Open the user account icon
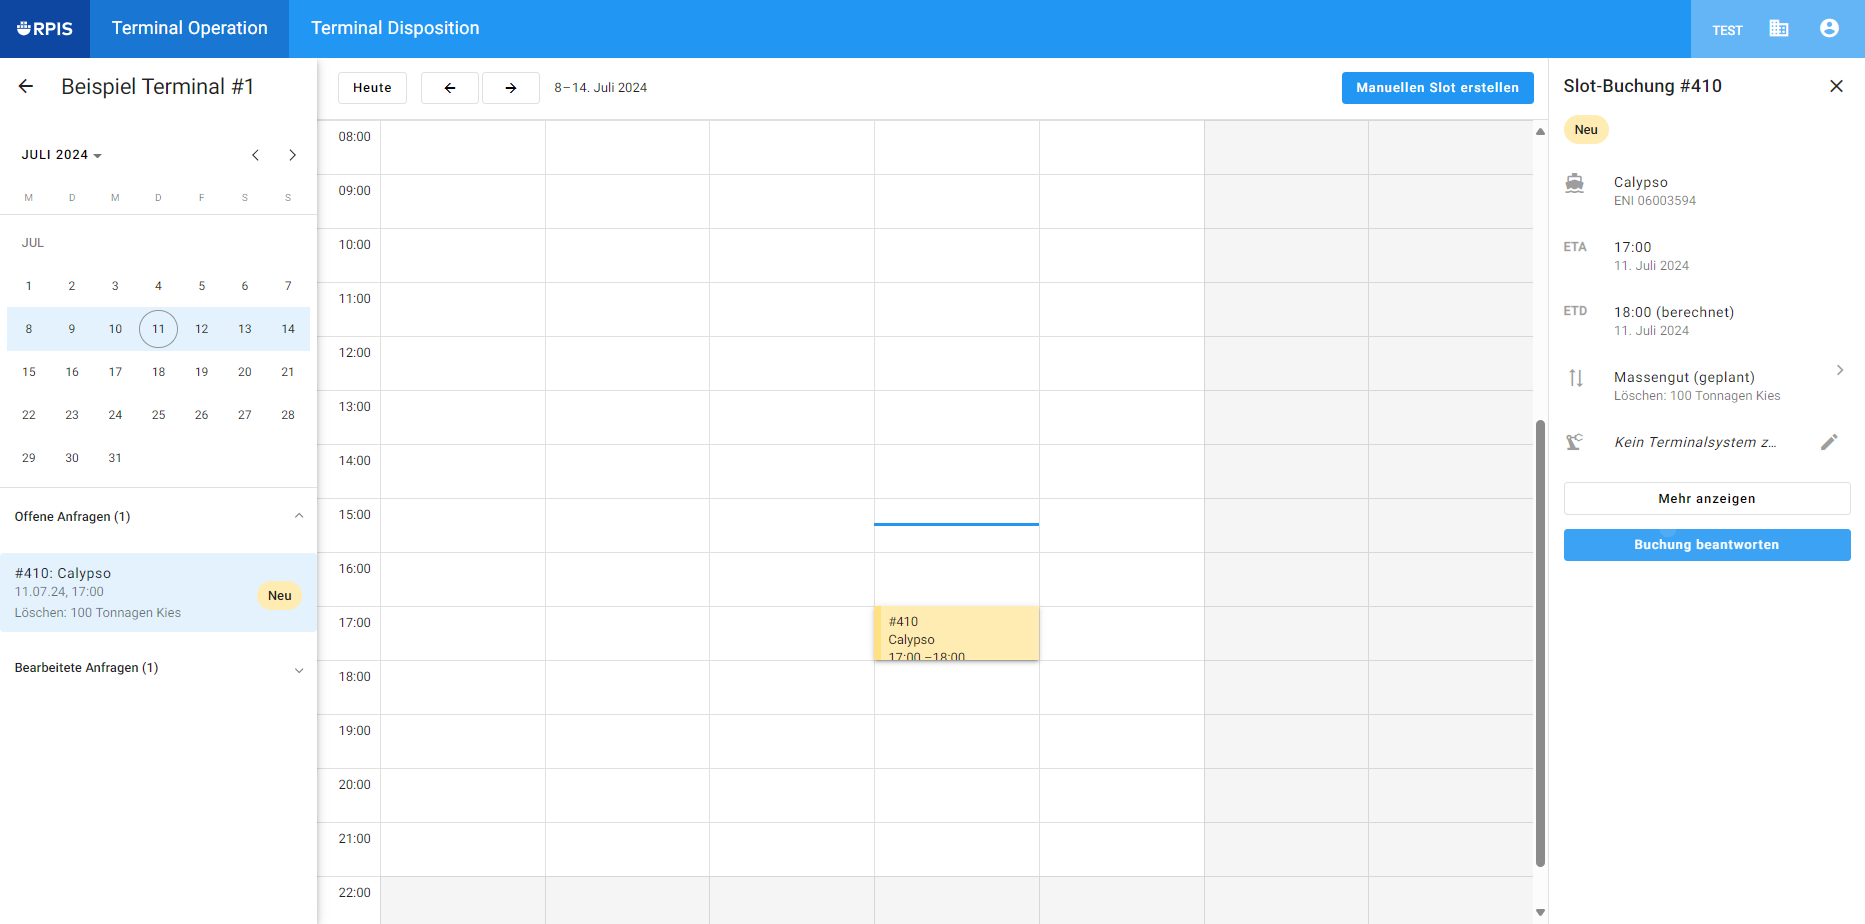 click(x=1829, y=28)
